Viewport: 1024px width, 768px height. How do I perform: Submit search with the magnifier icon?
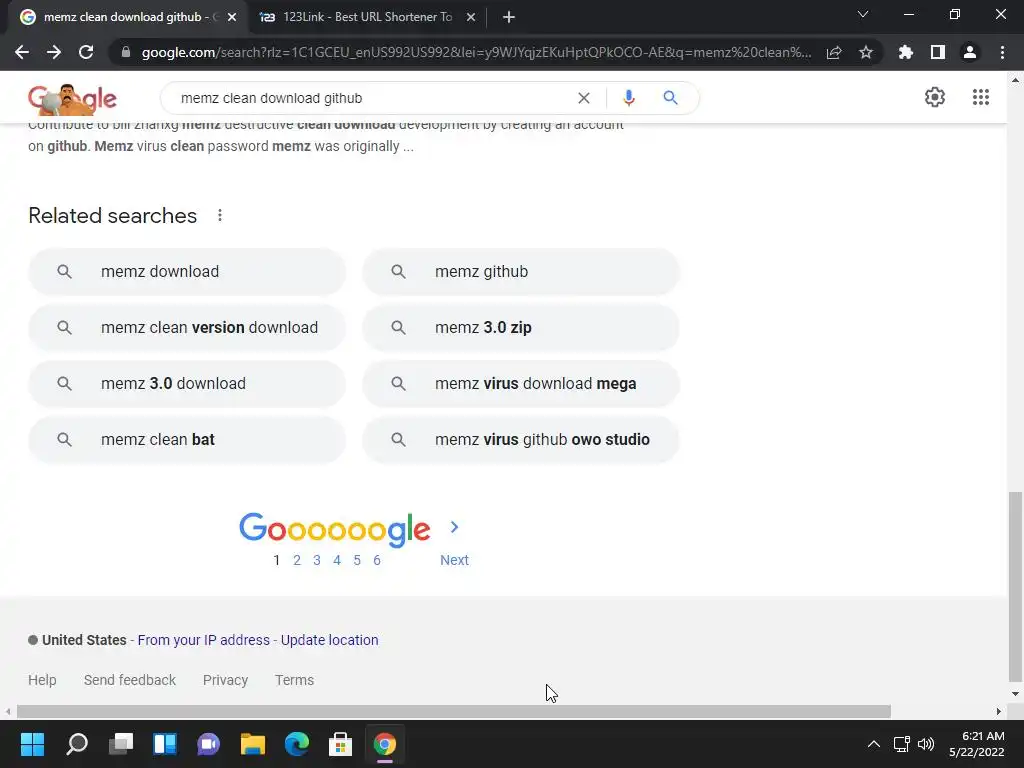click(670, 98)
